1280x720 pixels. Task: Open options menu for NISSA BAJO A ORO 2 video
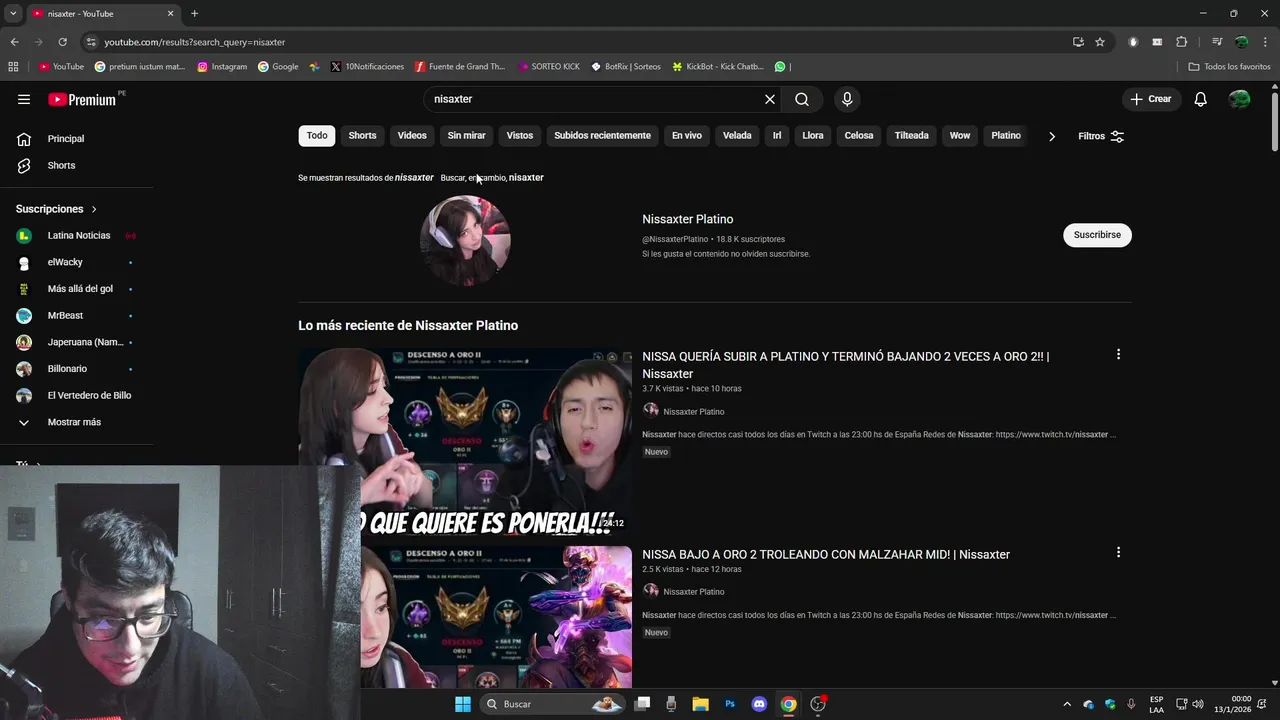1118,552
